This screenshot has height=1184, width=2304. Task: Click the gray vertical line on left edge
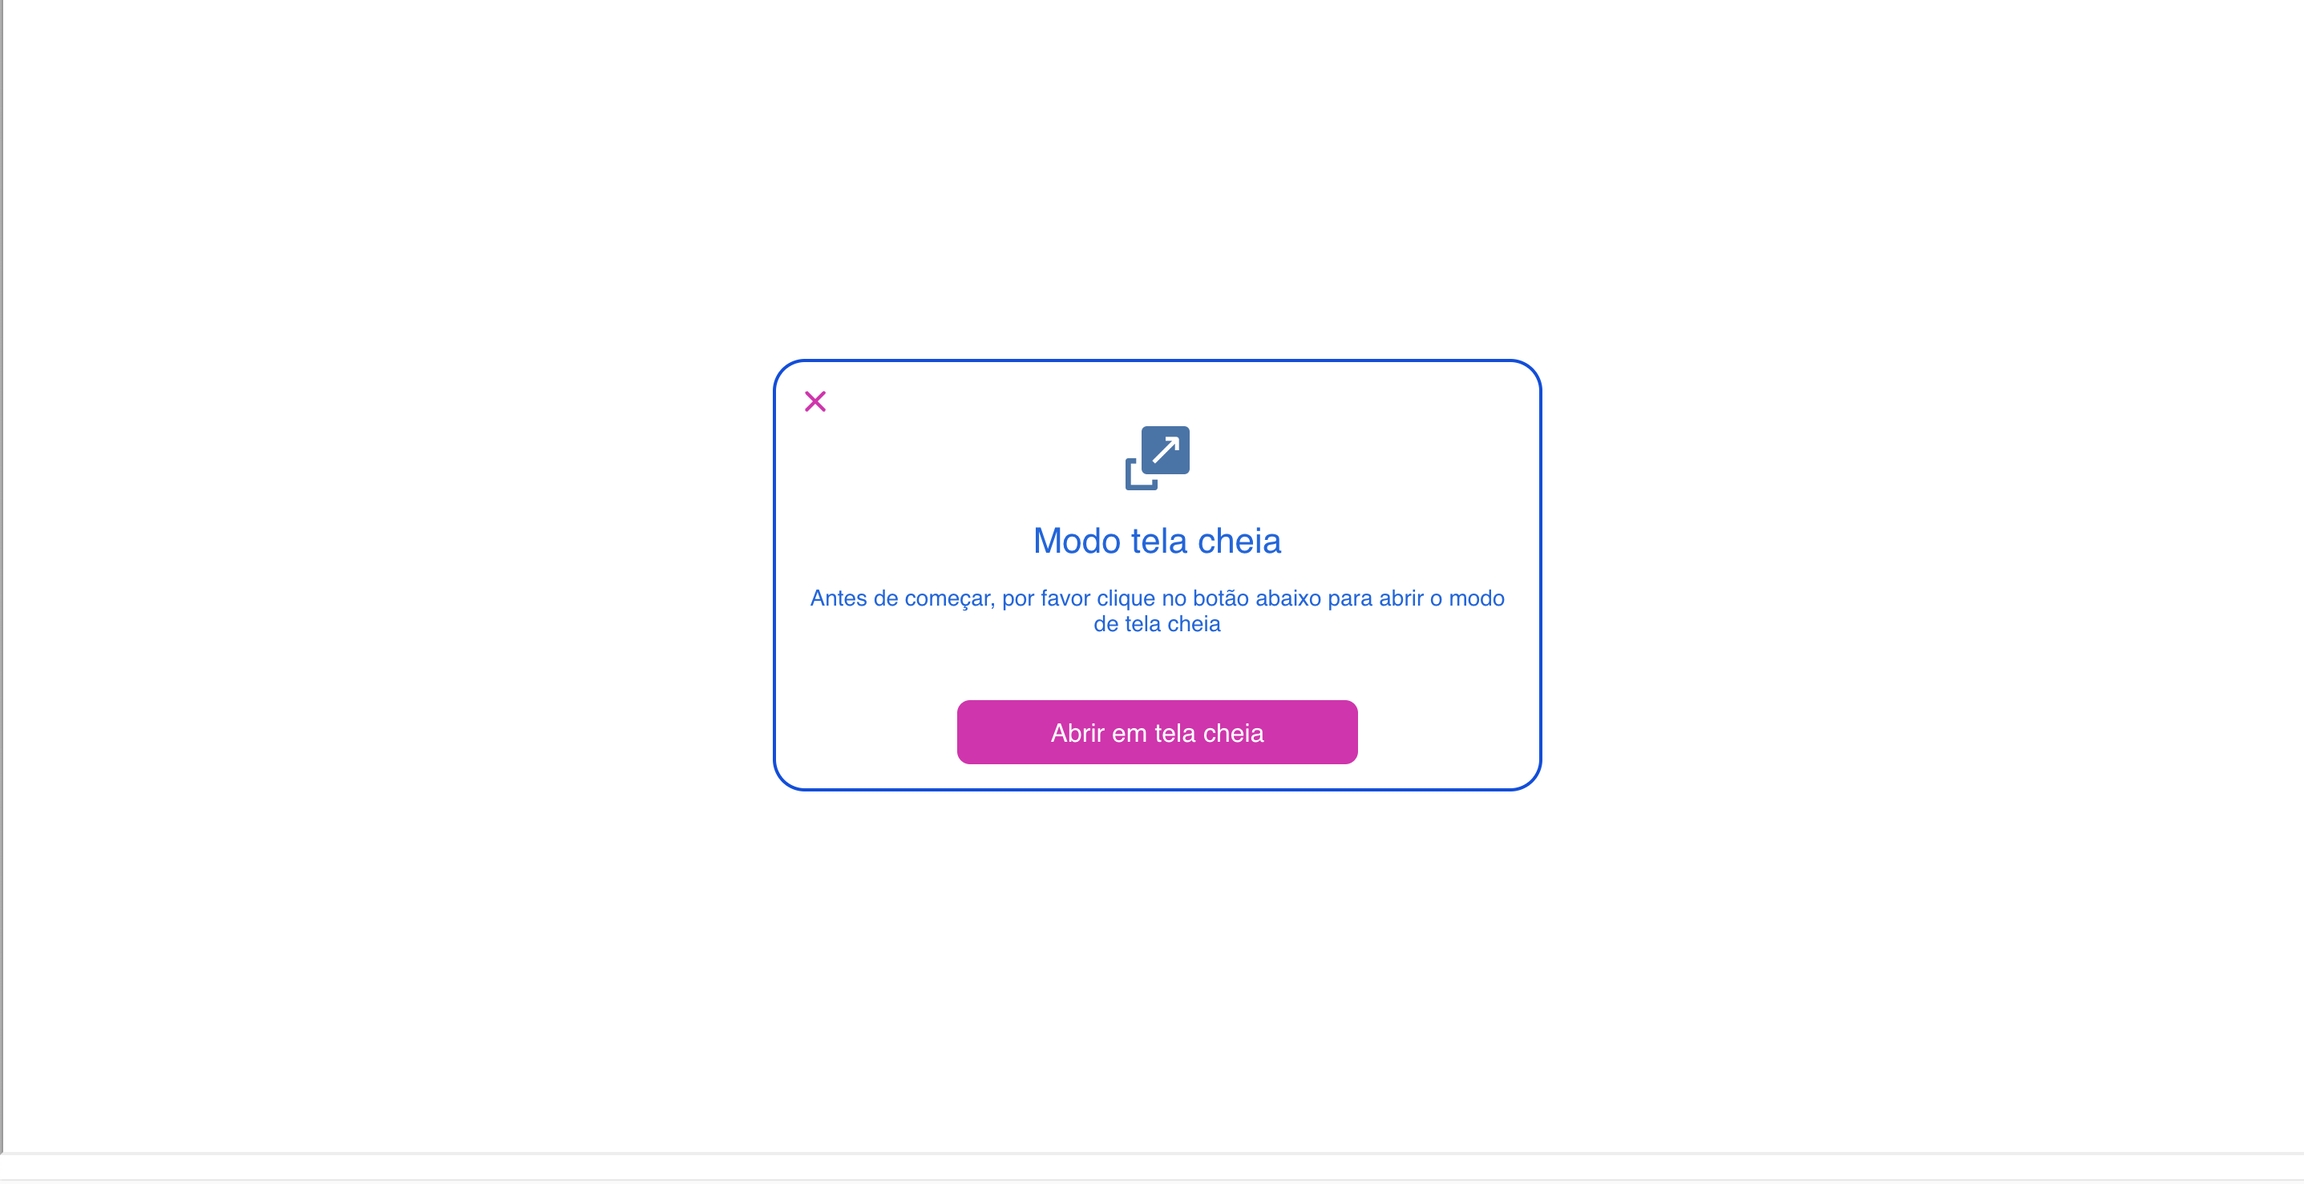click(2, 576)
